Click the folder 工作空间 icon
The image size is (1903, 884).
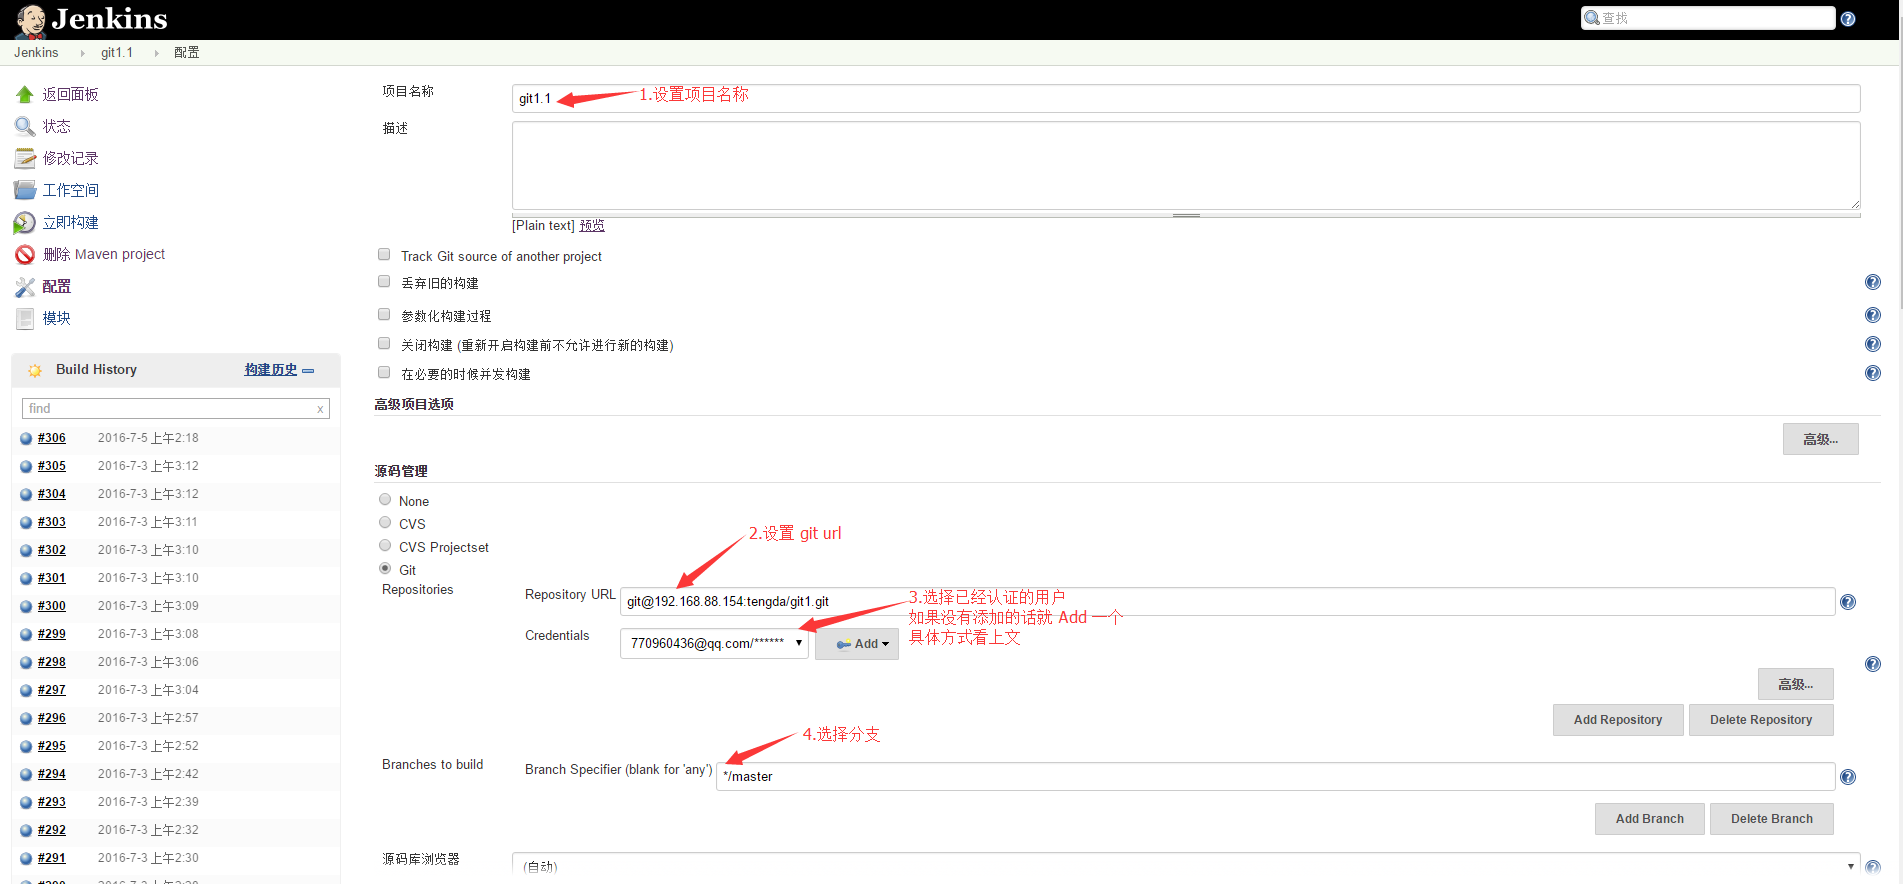click(x=25, y=190)
